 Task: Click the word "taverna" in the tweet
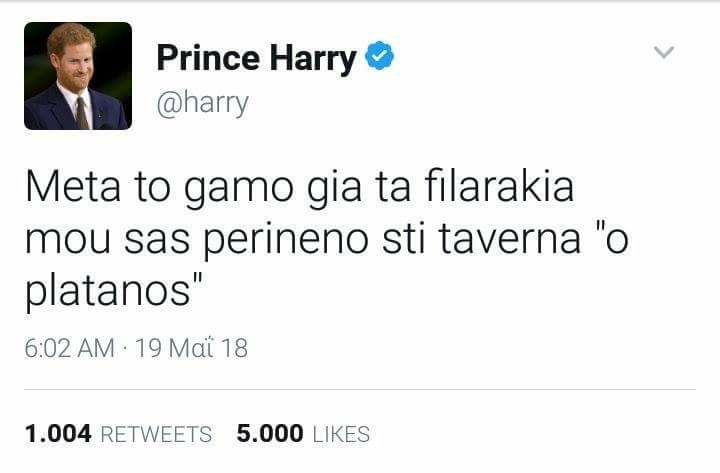point(510,239)
